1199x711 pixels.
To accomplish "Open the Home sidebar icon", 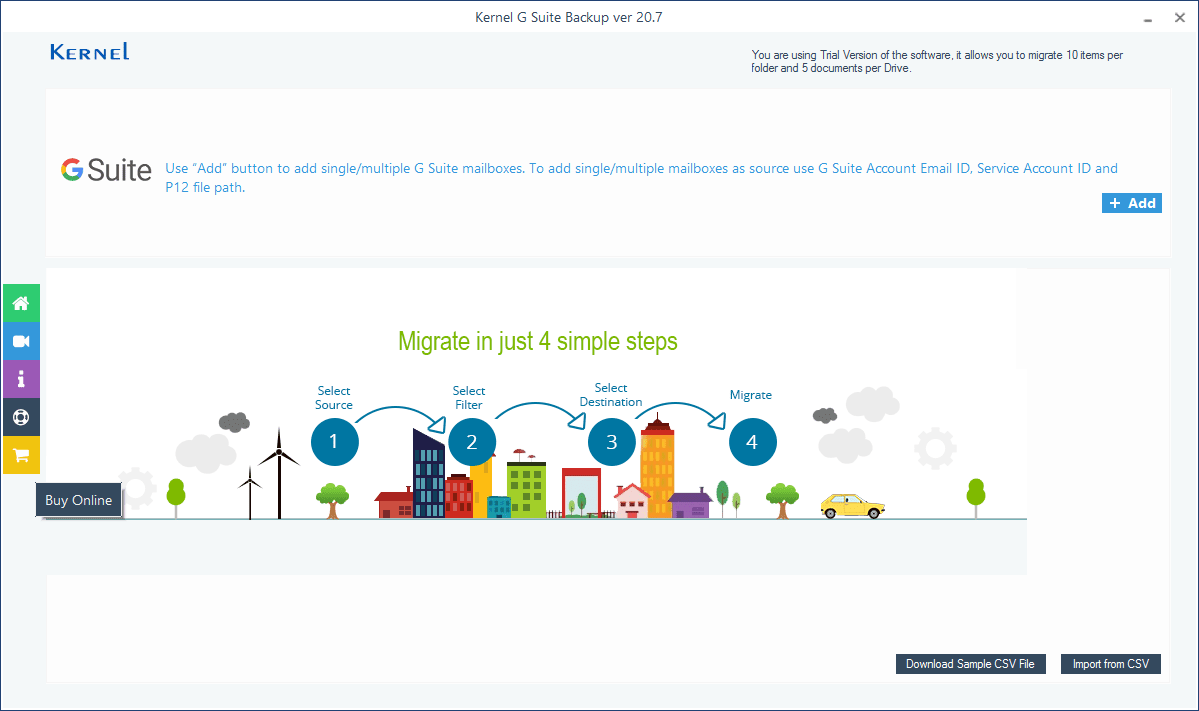I will [21, 304].
